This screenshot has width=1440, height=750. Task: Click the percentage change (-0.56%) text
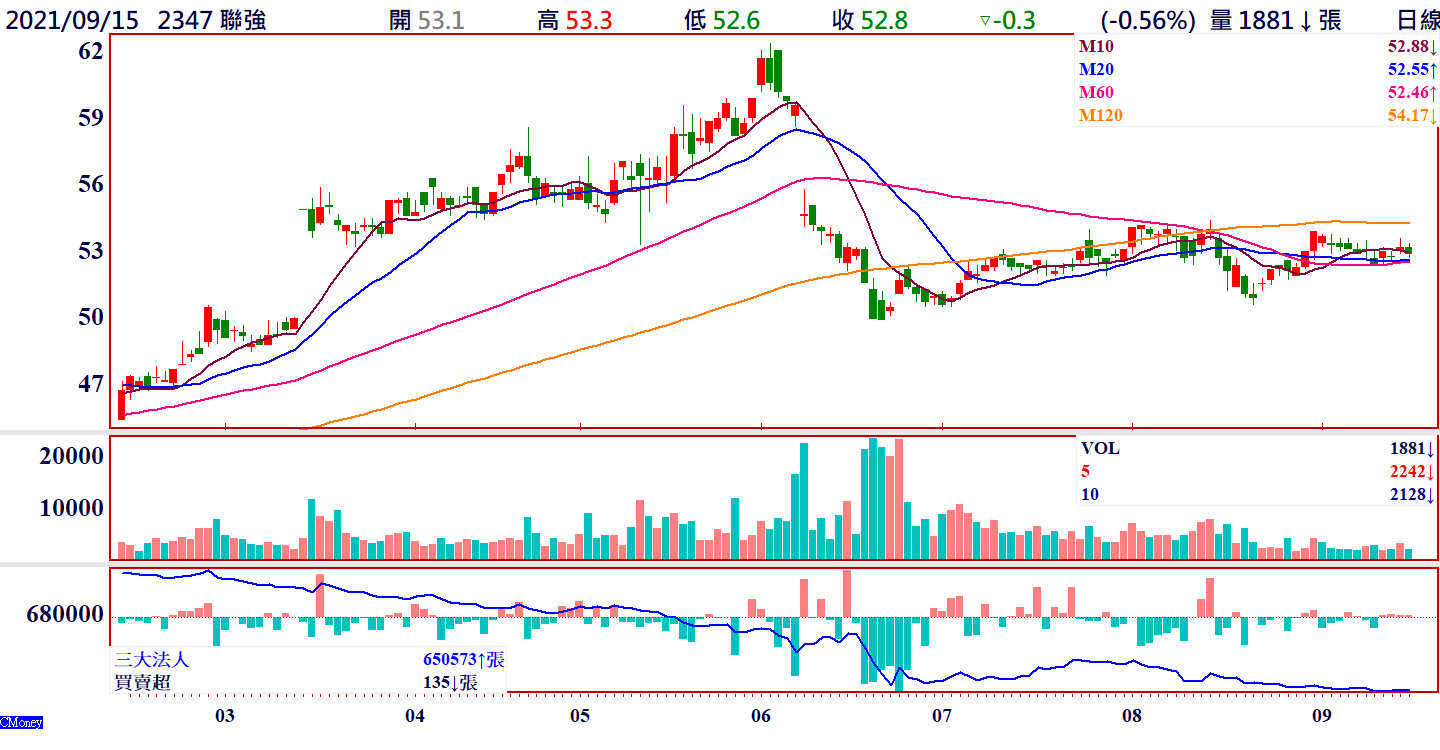point(1148,20)
